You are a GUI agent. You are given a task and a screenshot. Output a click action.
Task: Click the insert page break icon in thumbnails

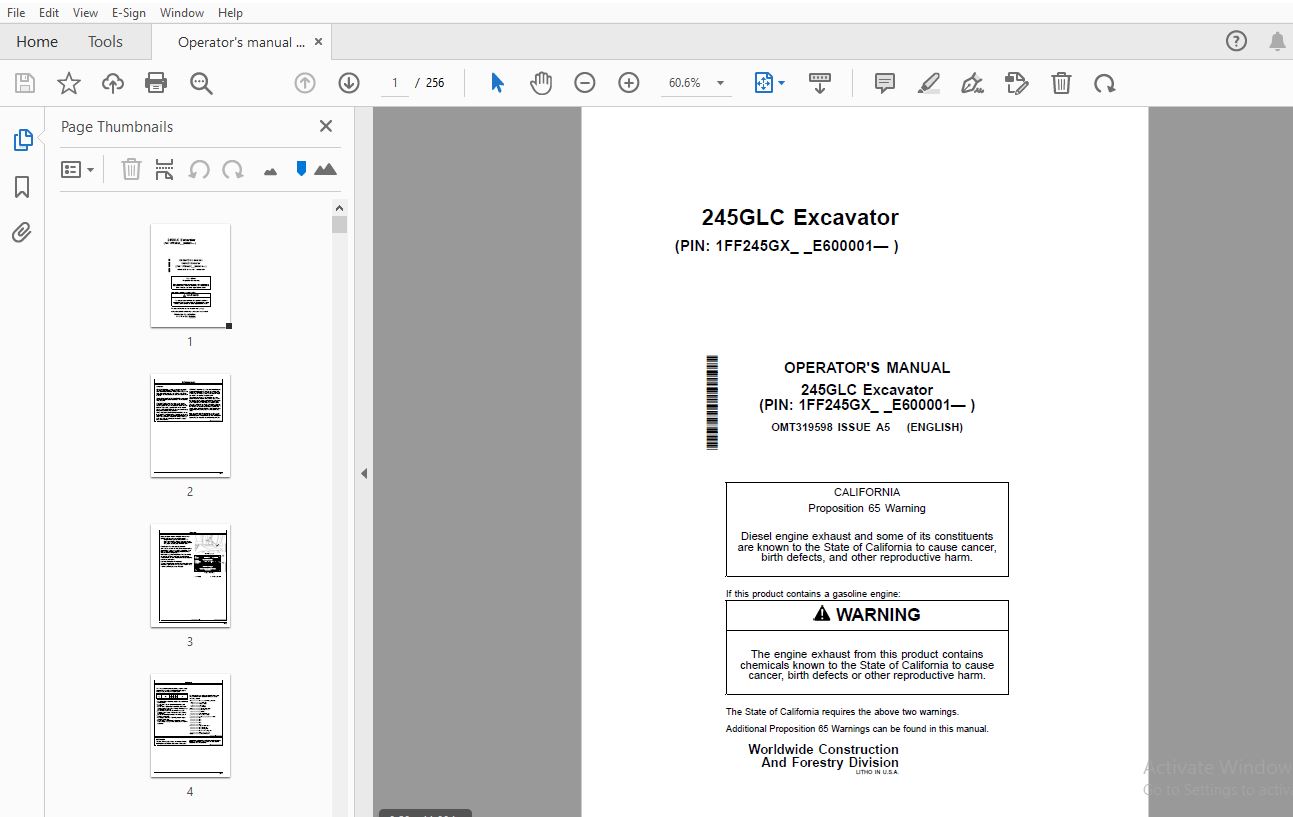pos(165,169)
